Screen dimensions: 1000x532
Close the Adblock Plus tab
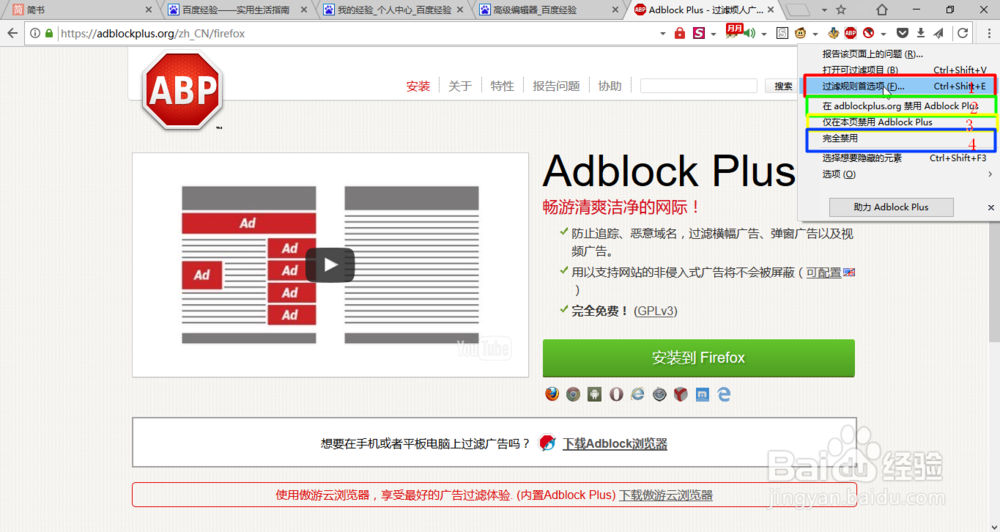[x=771, y=10]
